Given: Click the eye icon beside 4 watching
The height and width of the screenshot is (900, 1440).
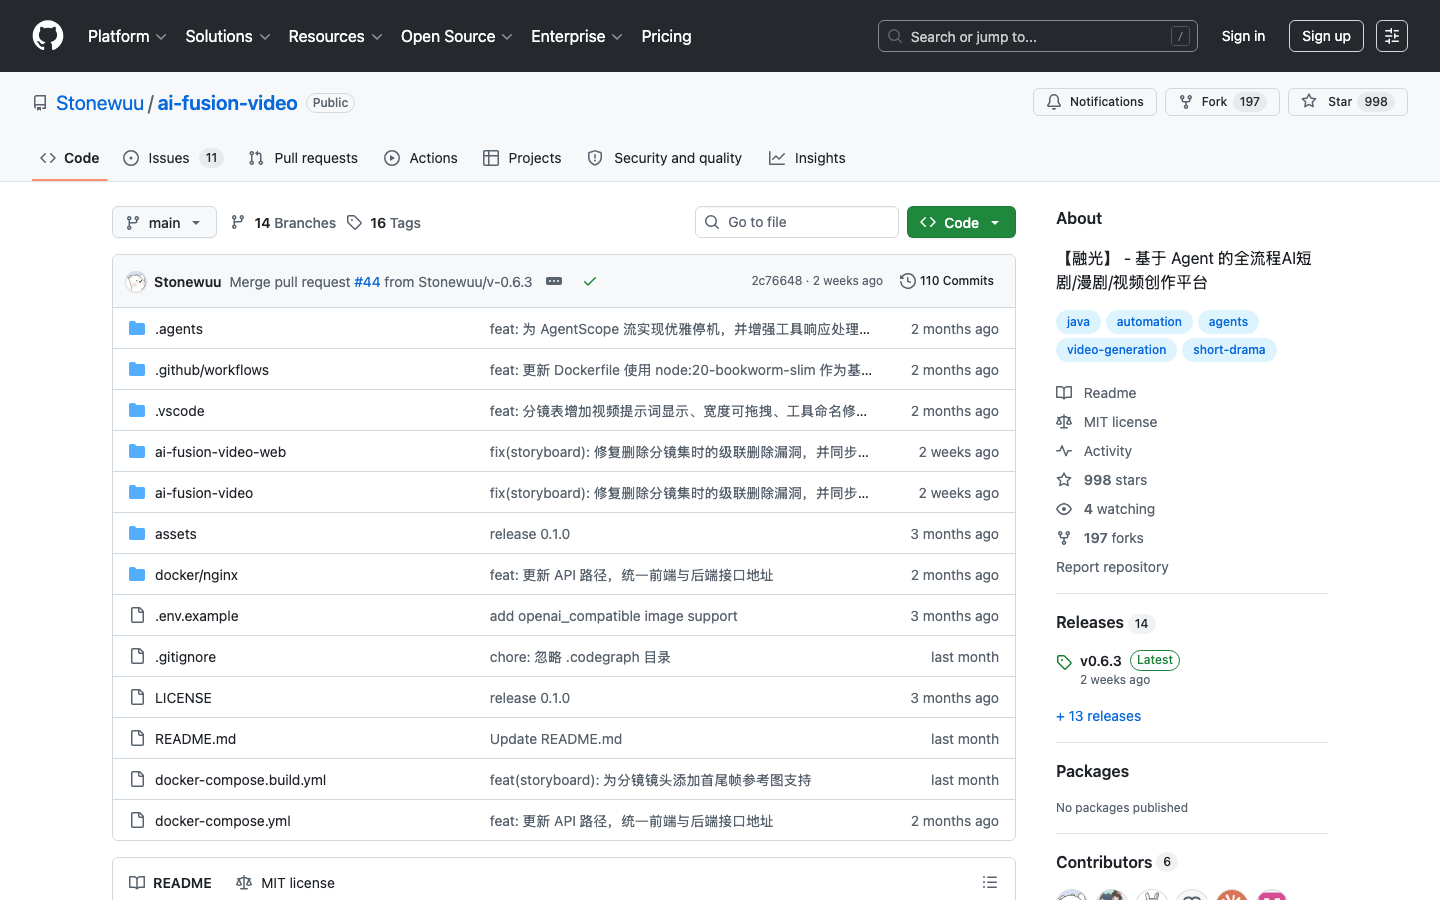Looking at the screenshot, I should (x=1064, y=509).
